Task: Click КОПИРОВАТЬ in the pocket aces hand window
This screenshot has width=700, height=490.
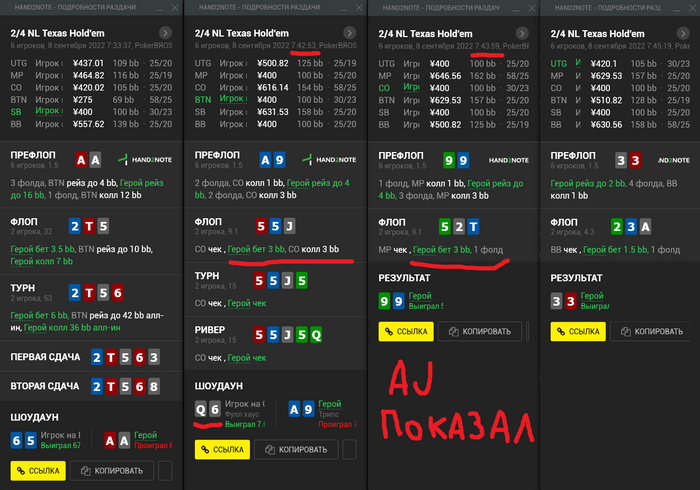Action: tap(112, 471)
